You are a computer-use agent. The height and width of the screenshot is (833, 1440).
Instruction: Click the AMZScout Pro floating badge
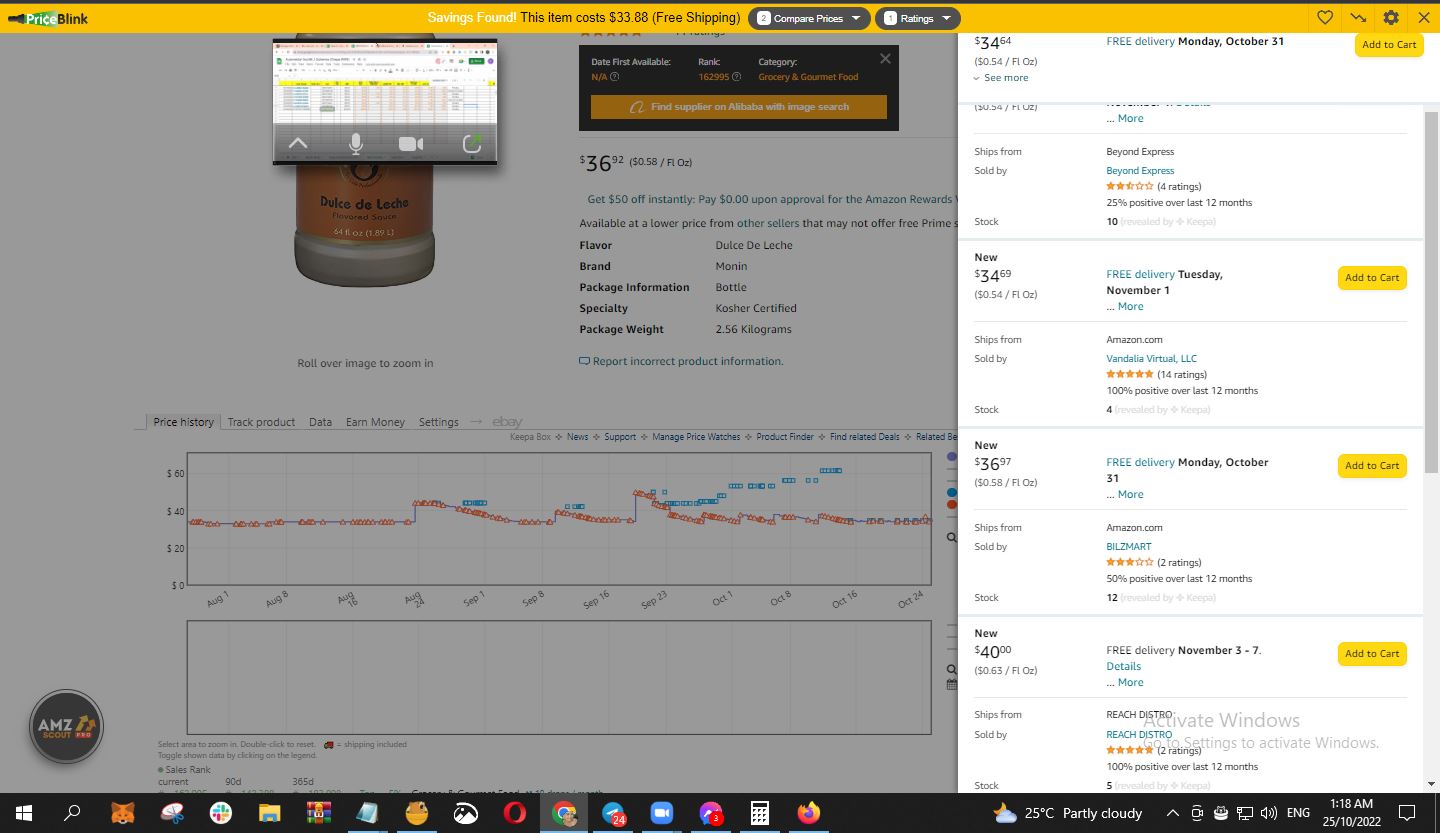pyautogui.click(x=66, y=727)
